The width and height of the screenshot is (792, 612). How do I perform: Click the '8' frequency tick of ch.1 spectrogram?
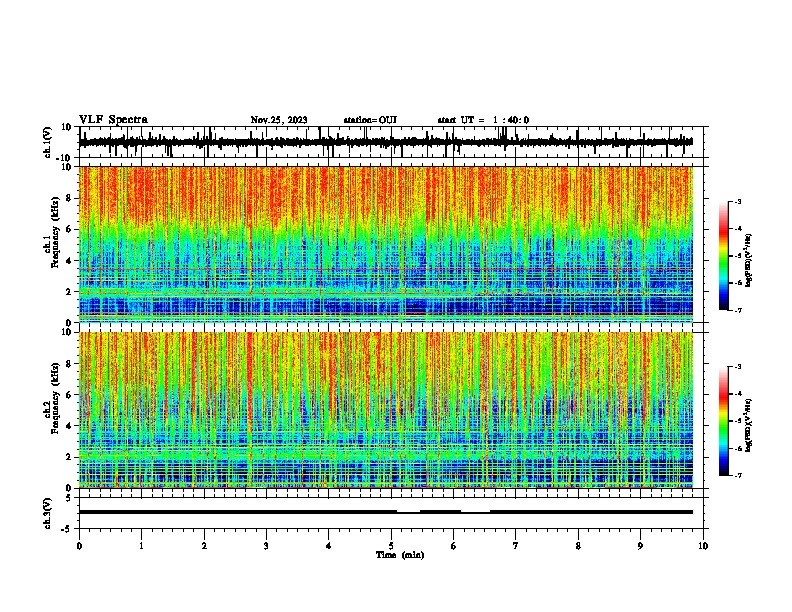pos(69,198)
